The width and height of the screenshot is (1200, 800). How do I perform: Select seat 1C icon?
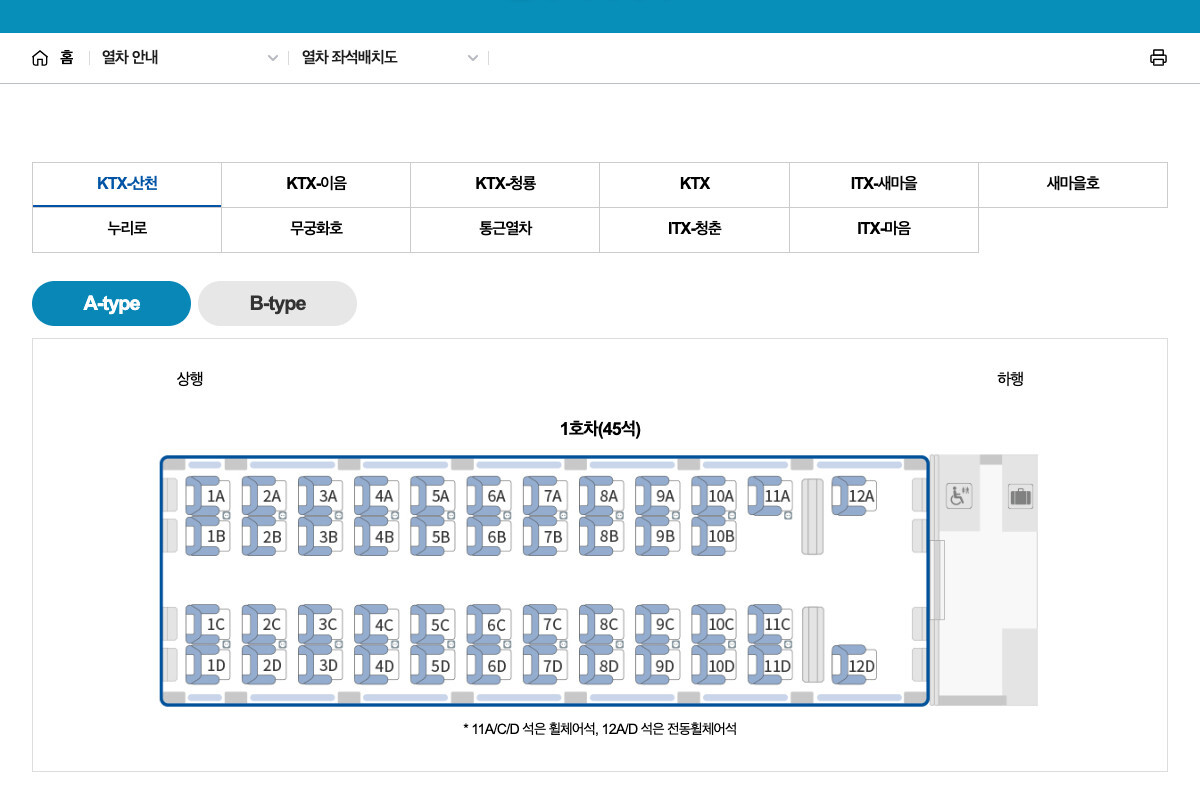point(208,623)
